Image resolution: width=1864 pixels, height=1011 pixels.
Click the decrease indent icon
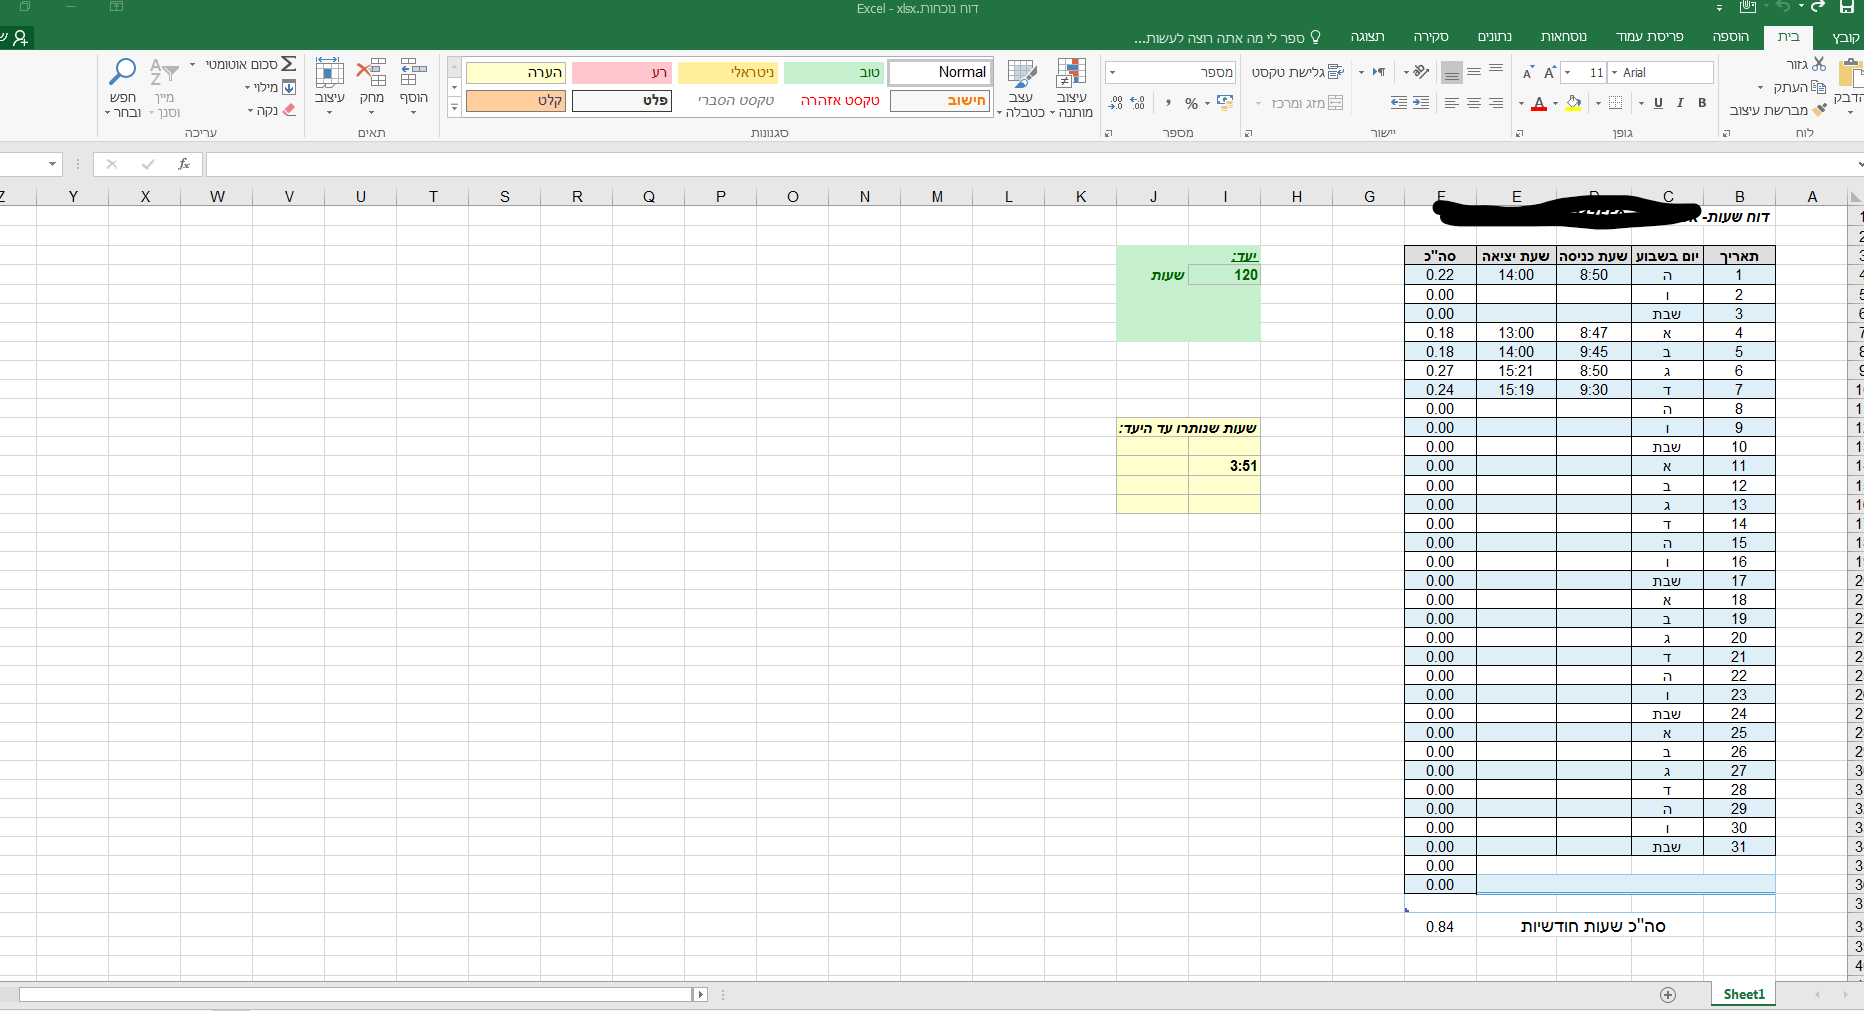[x=1421, y=103]
